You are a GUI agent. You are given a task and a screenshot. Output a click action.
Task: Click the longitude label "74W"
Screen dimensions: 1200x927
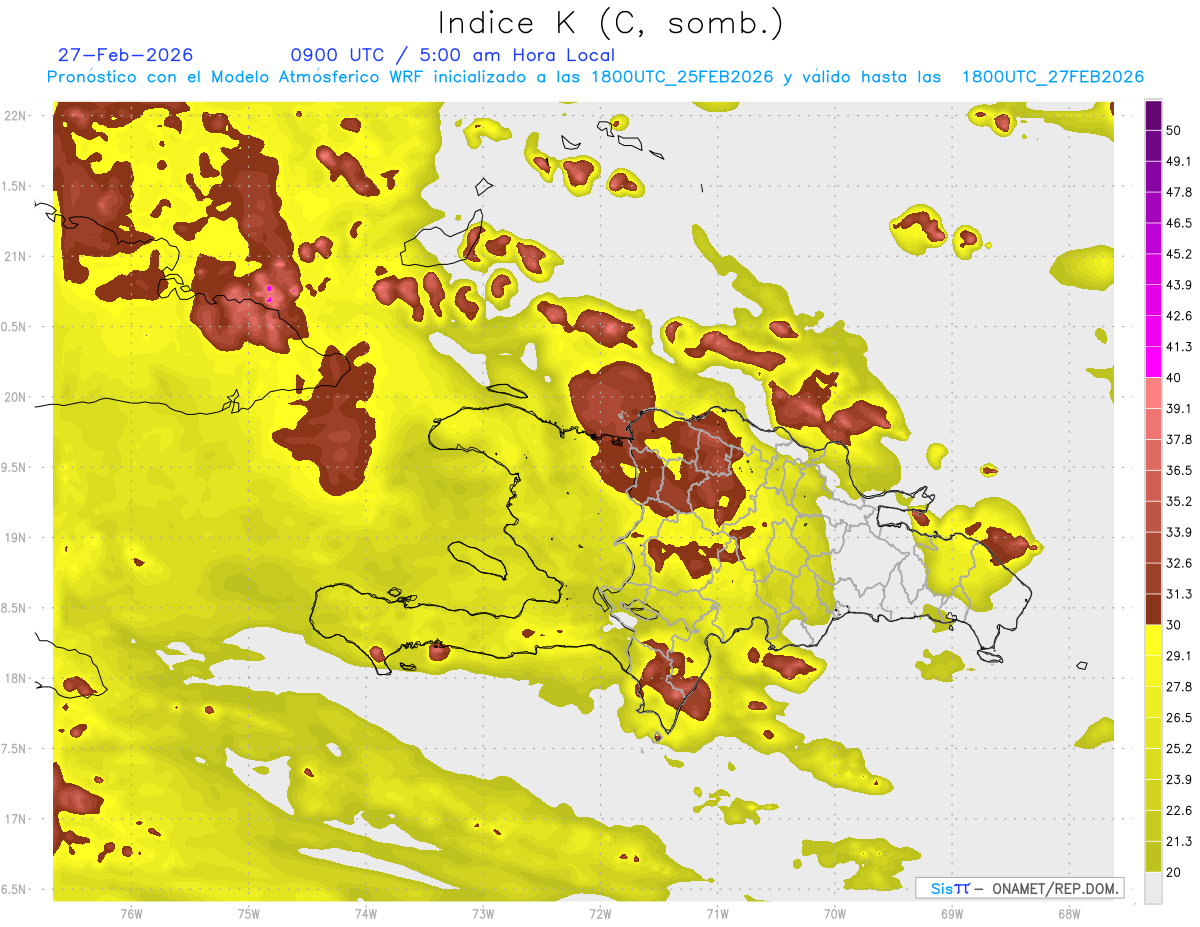[365, 914]
